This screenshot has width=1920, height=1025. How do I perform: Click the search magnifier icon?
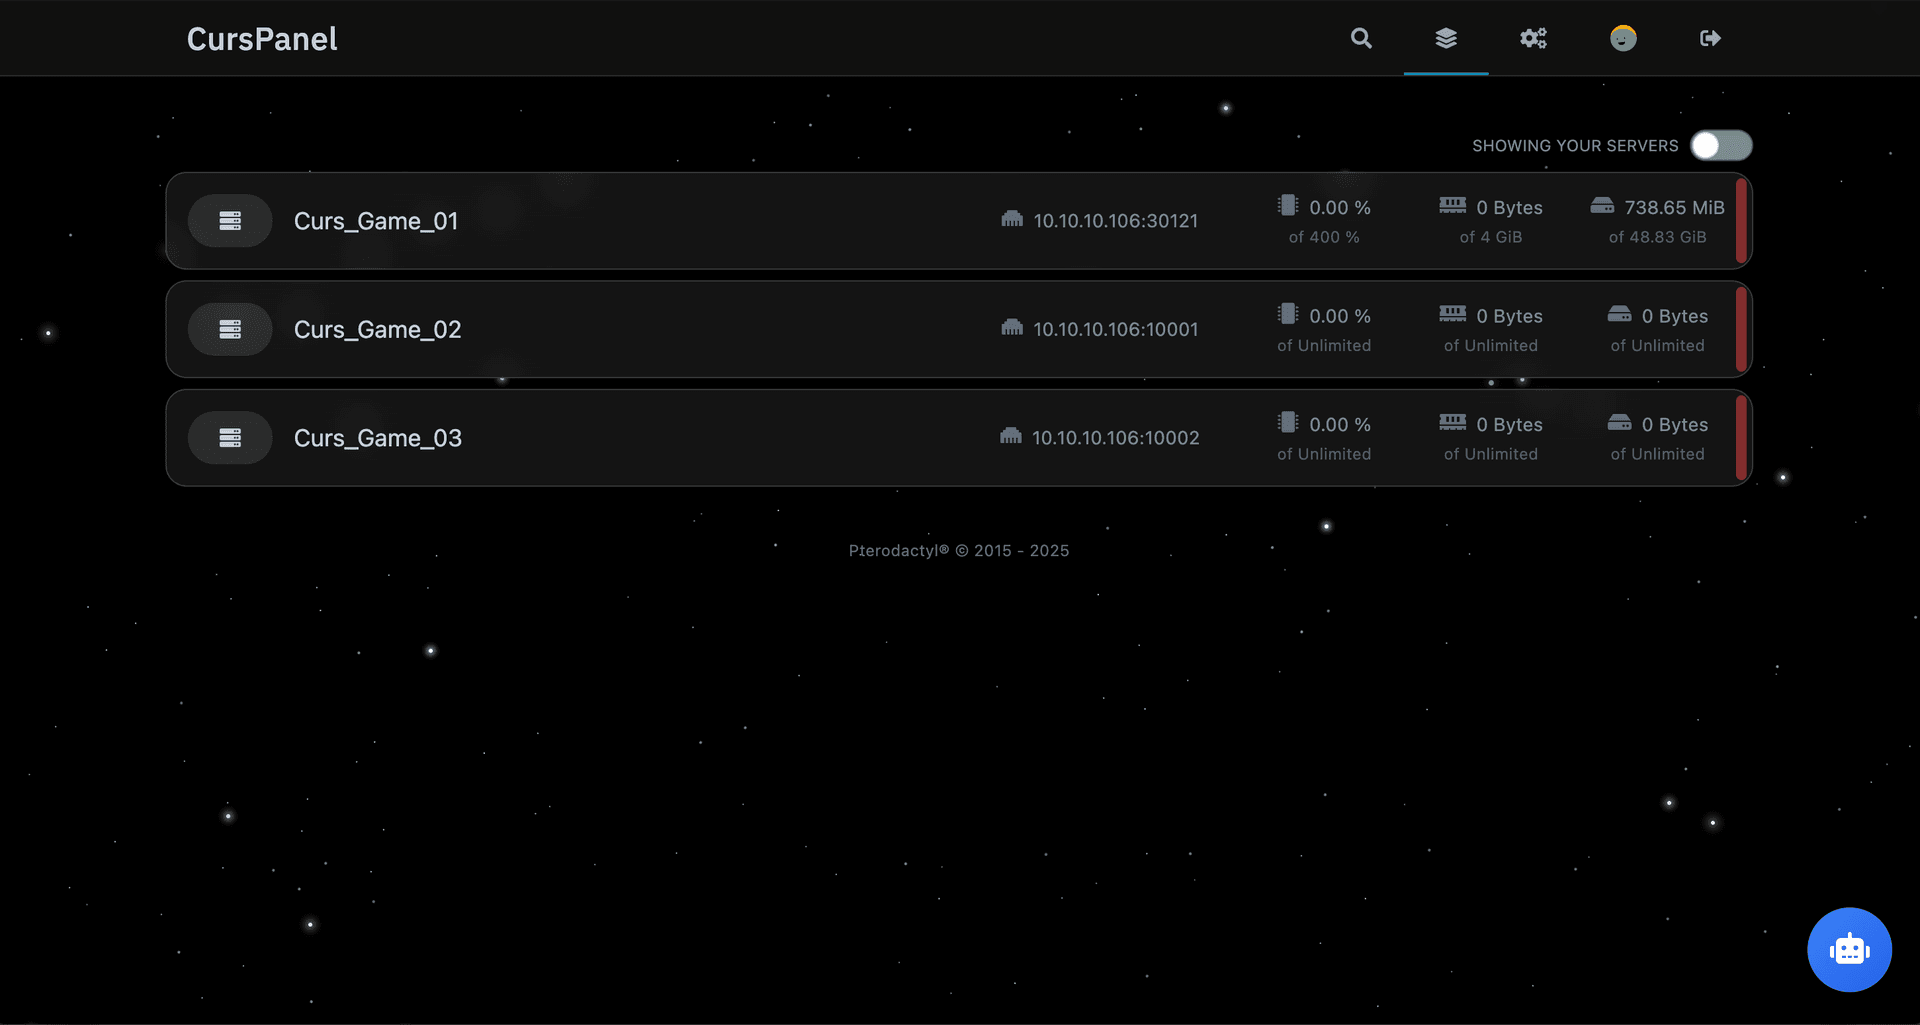[x=1361, y=38]
